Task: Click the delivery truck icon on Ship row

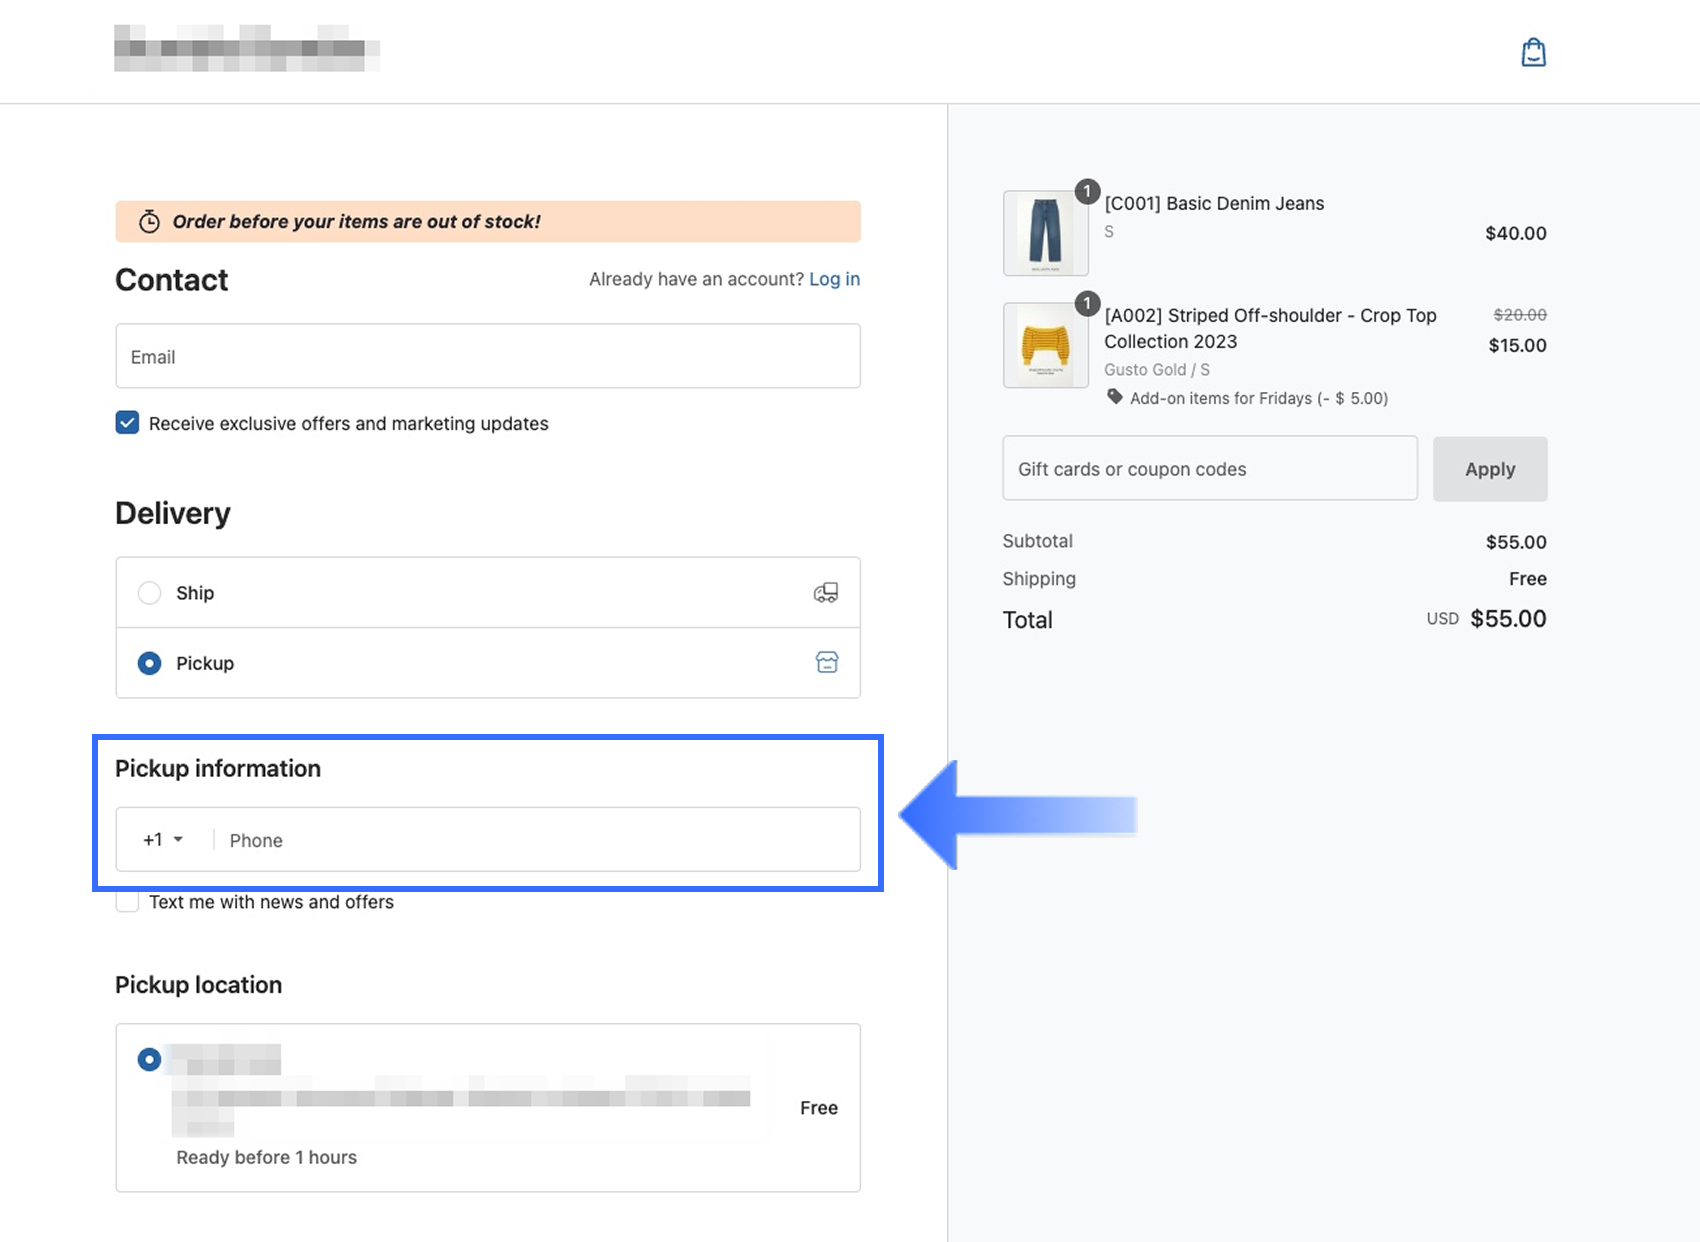Action: coord(826,593)
